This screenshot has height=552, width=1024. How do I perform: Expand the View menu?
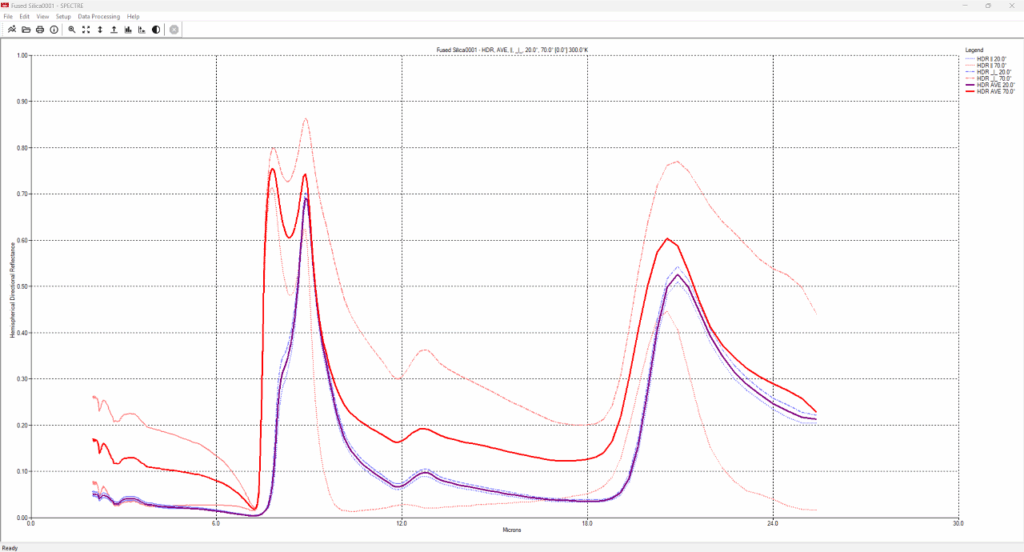[x=42, y=17]
